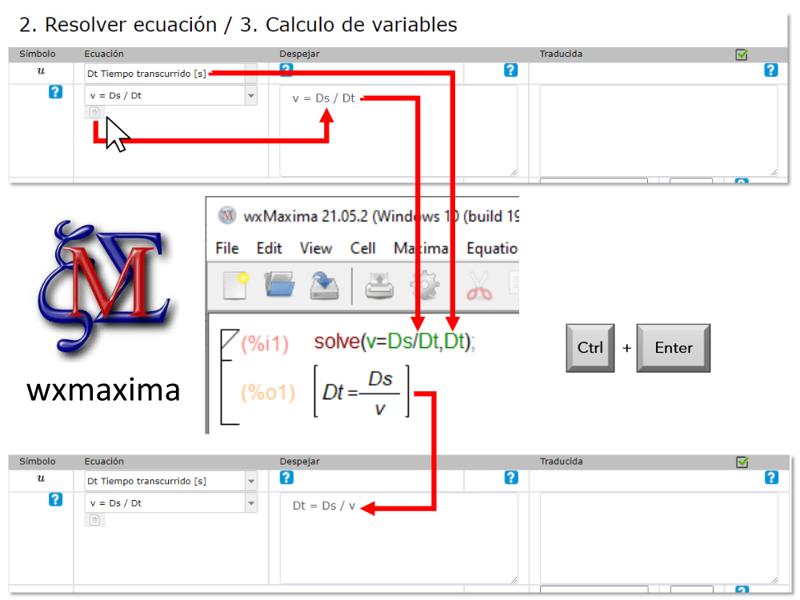
Task: Click the Ctrl key button
Action: tap(590, 348)
